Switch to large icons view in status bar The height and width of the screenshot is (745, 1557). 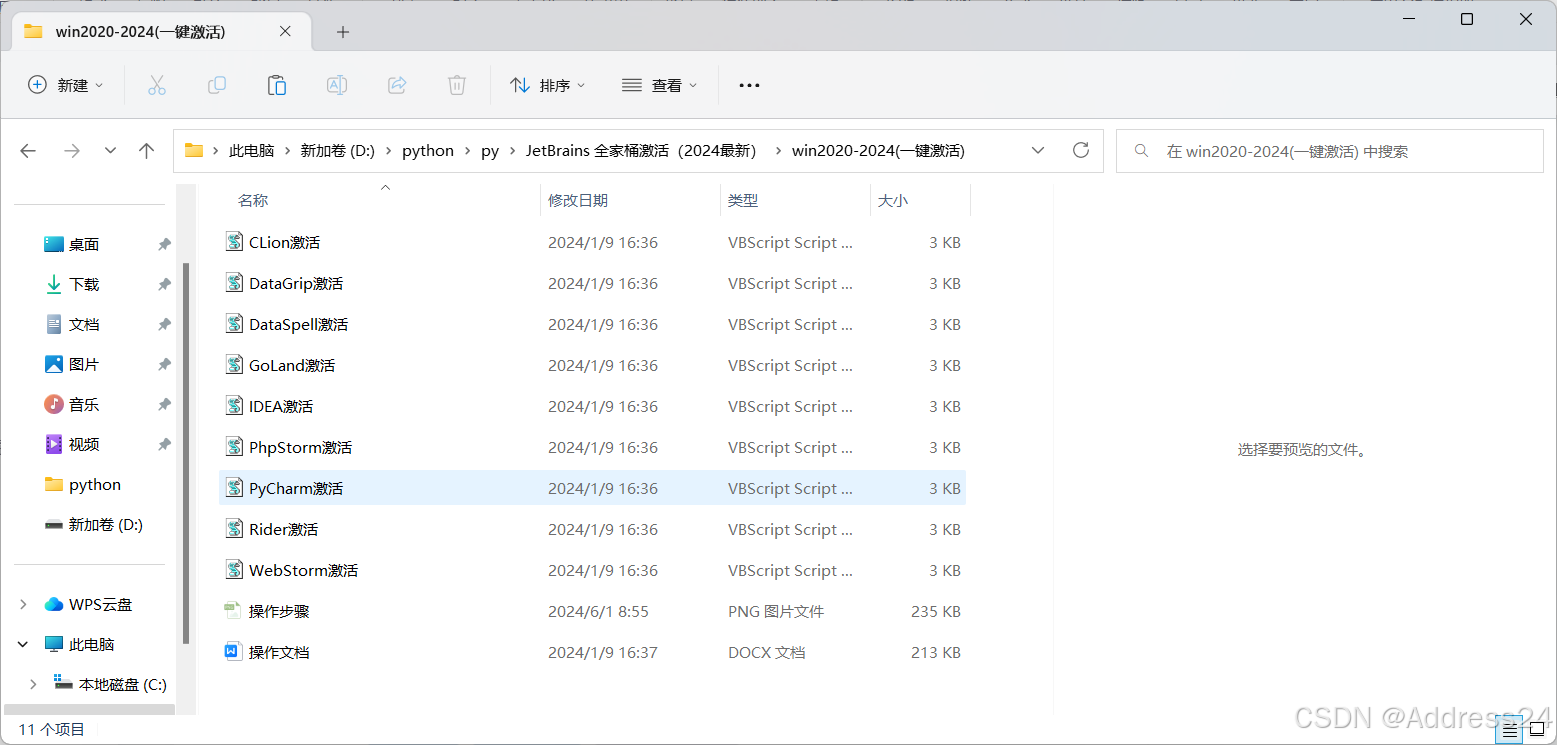pos(1536,731)
